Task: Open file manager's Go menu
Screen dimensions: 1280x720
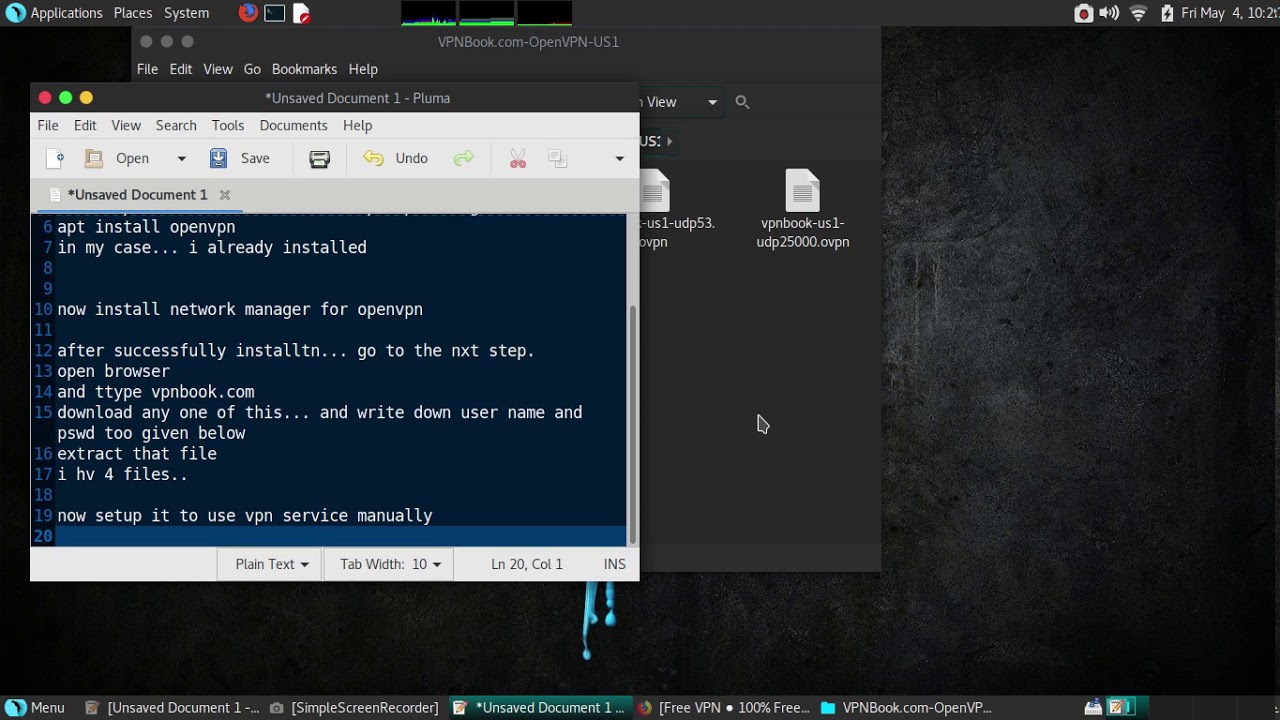Action: tap(252, 69)
